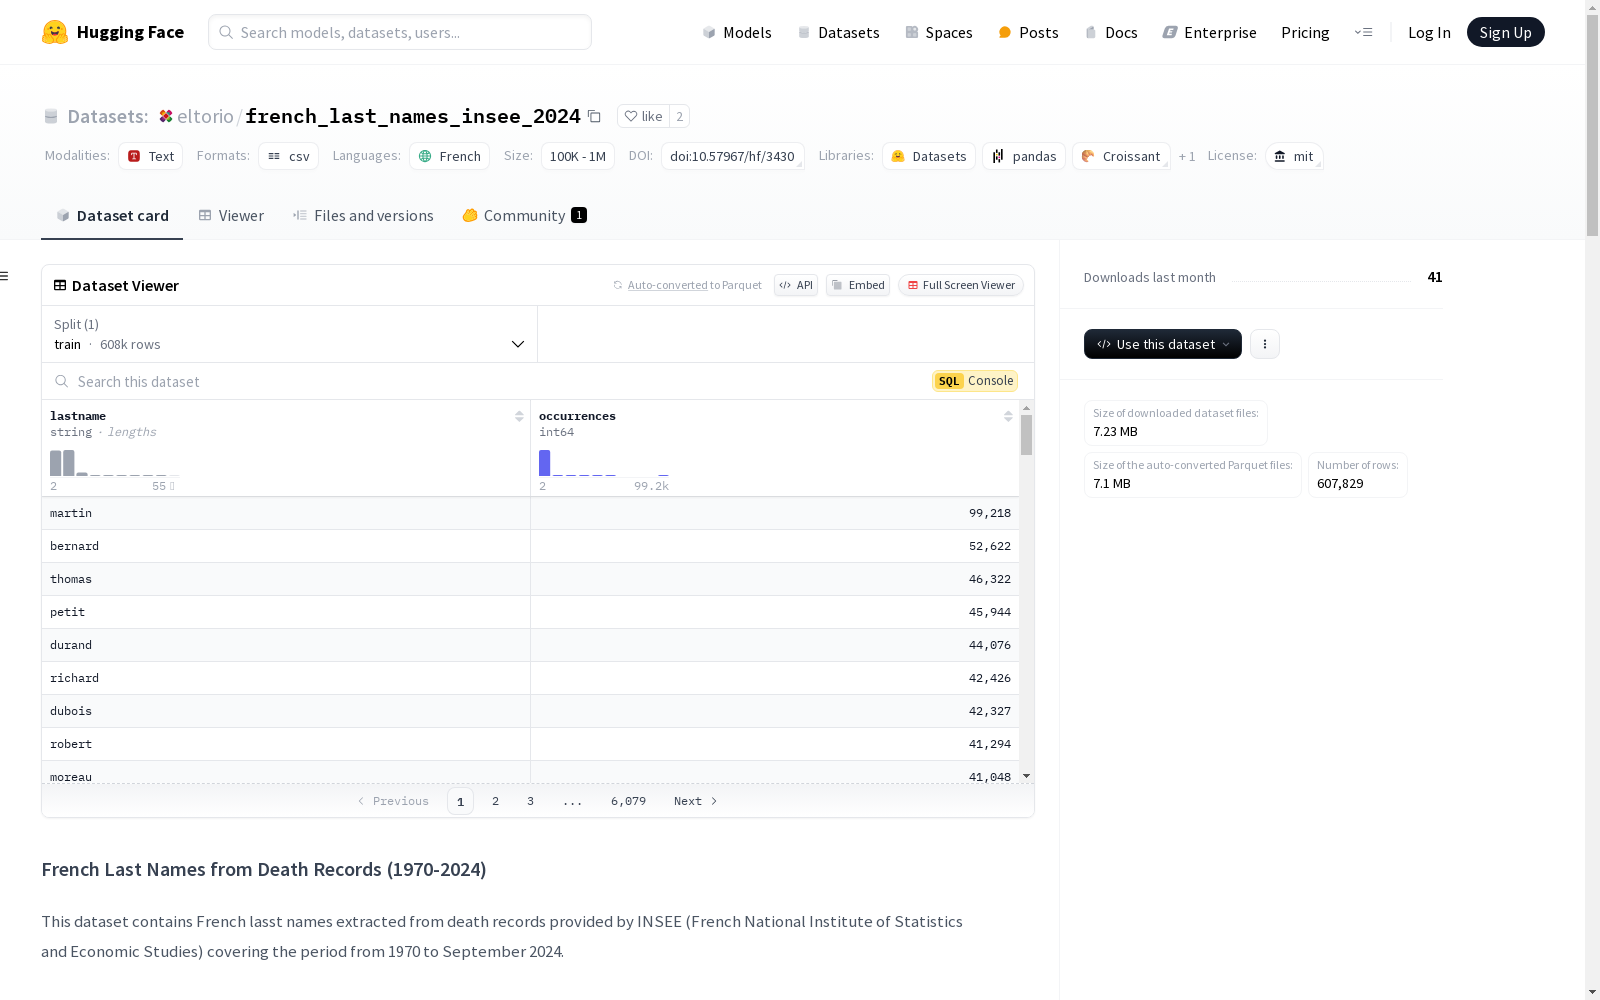This screenshot has height=1000, width=1600.
Task: Click the Hugging Face logo icon
Action: (x=55, y=32)
